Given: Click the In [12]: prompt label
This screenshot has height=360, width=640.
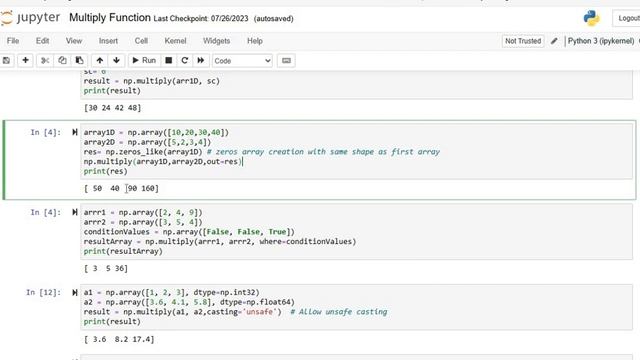Looking at the screenshot, I should coord(43,292).
